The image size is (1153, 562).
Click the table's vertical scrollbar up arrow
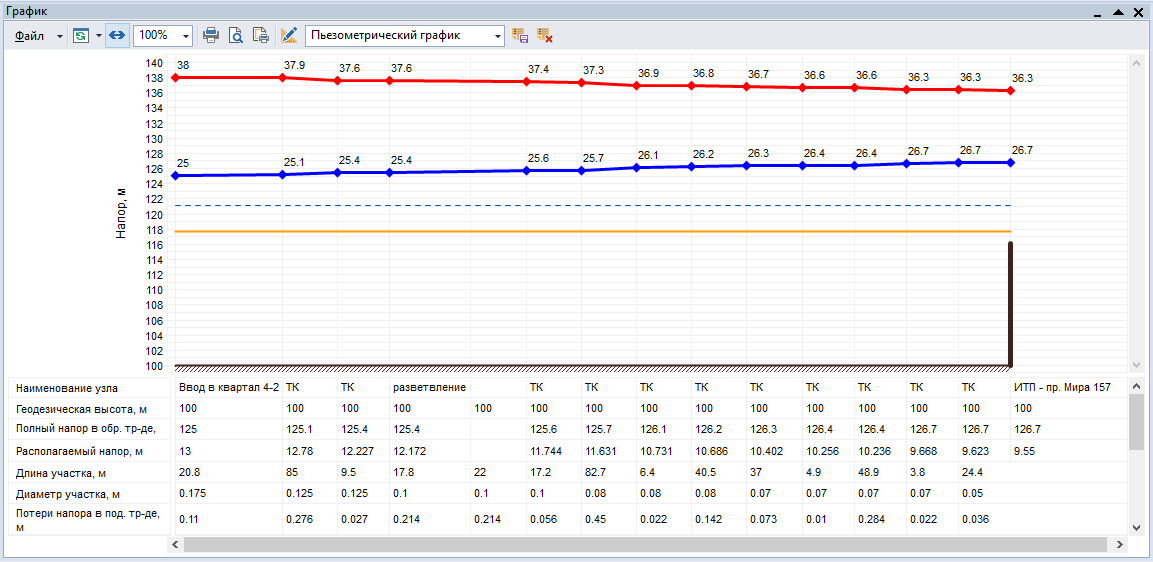(x=1136, y=385)
